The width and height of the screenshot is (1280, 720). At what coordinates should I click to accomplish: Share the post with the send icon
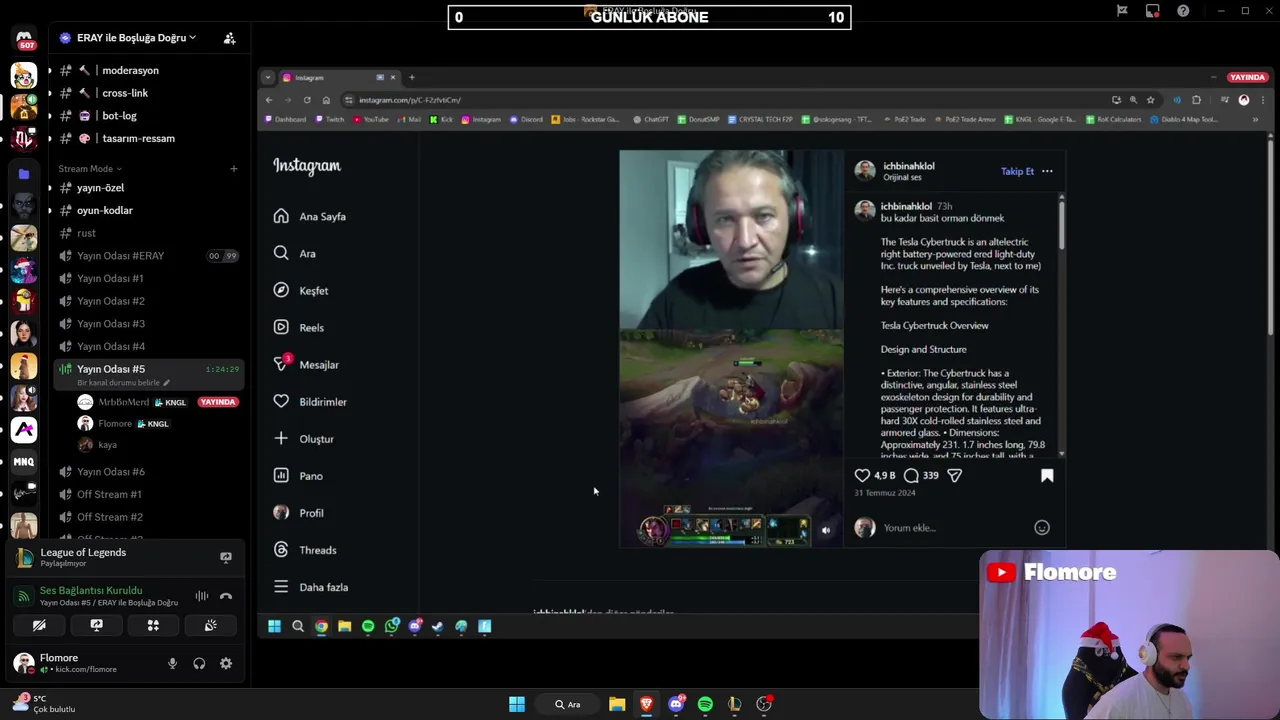(954, 476)
